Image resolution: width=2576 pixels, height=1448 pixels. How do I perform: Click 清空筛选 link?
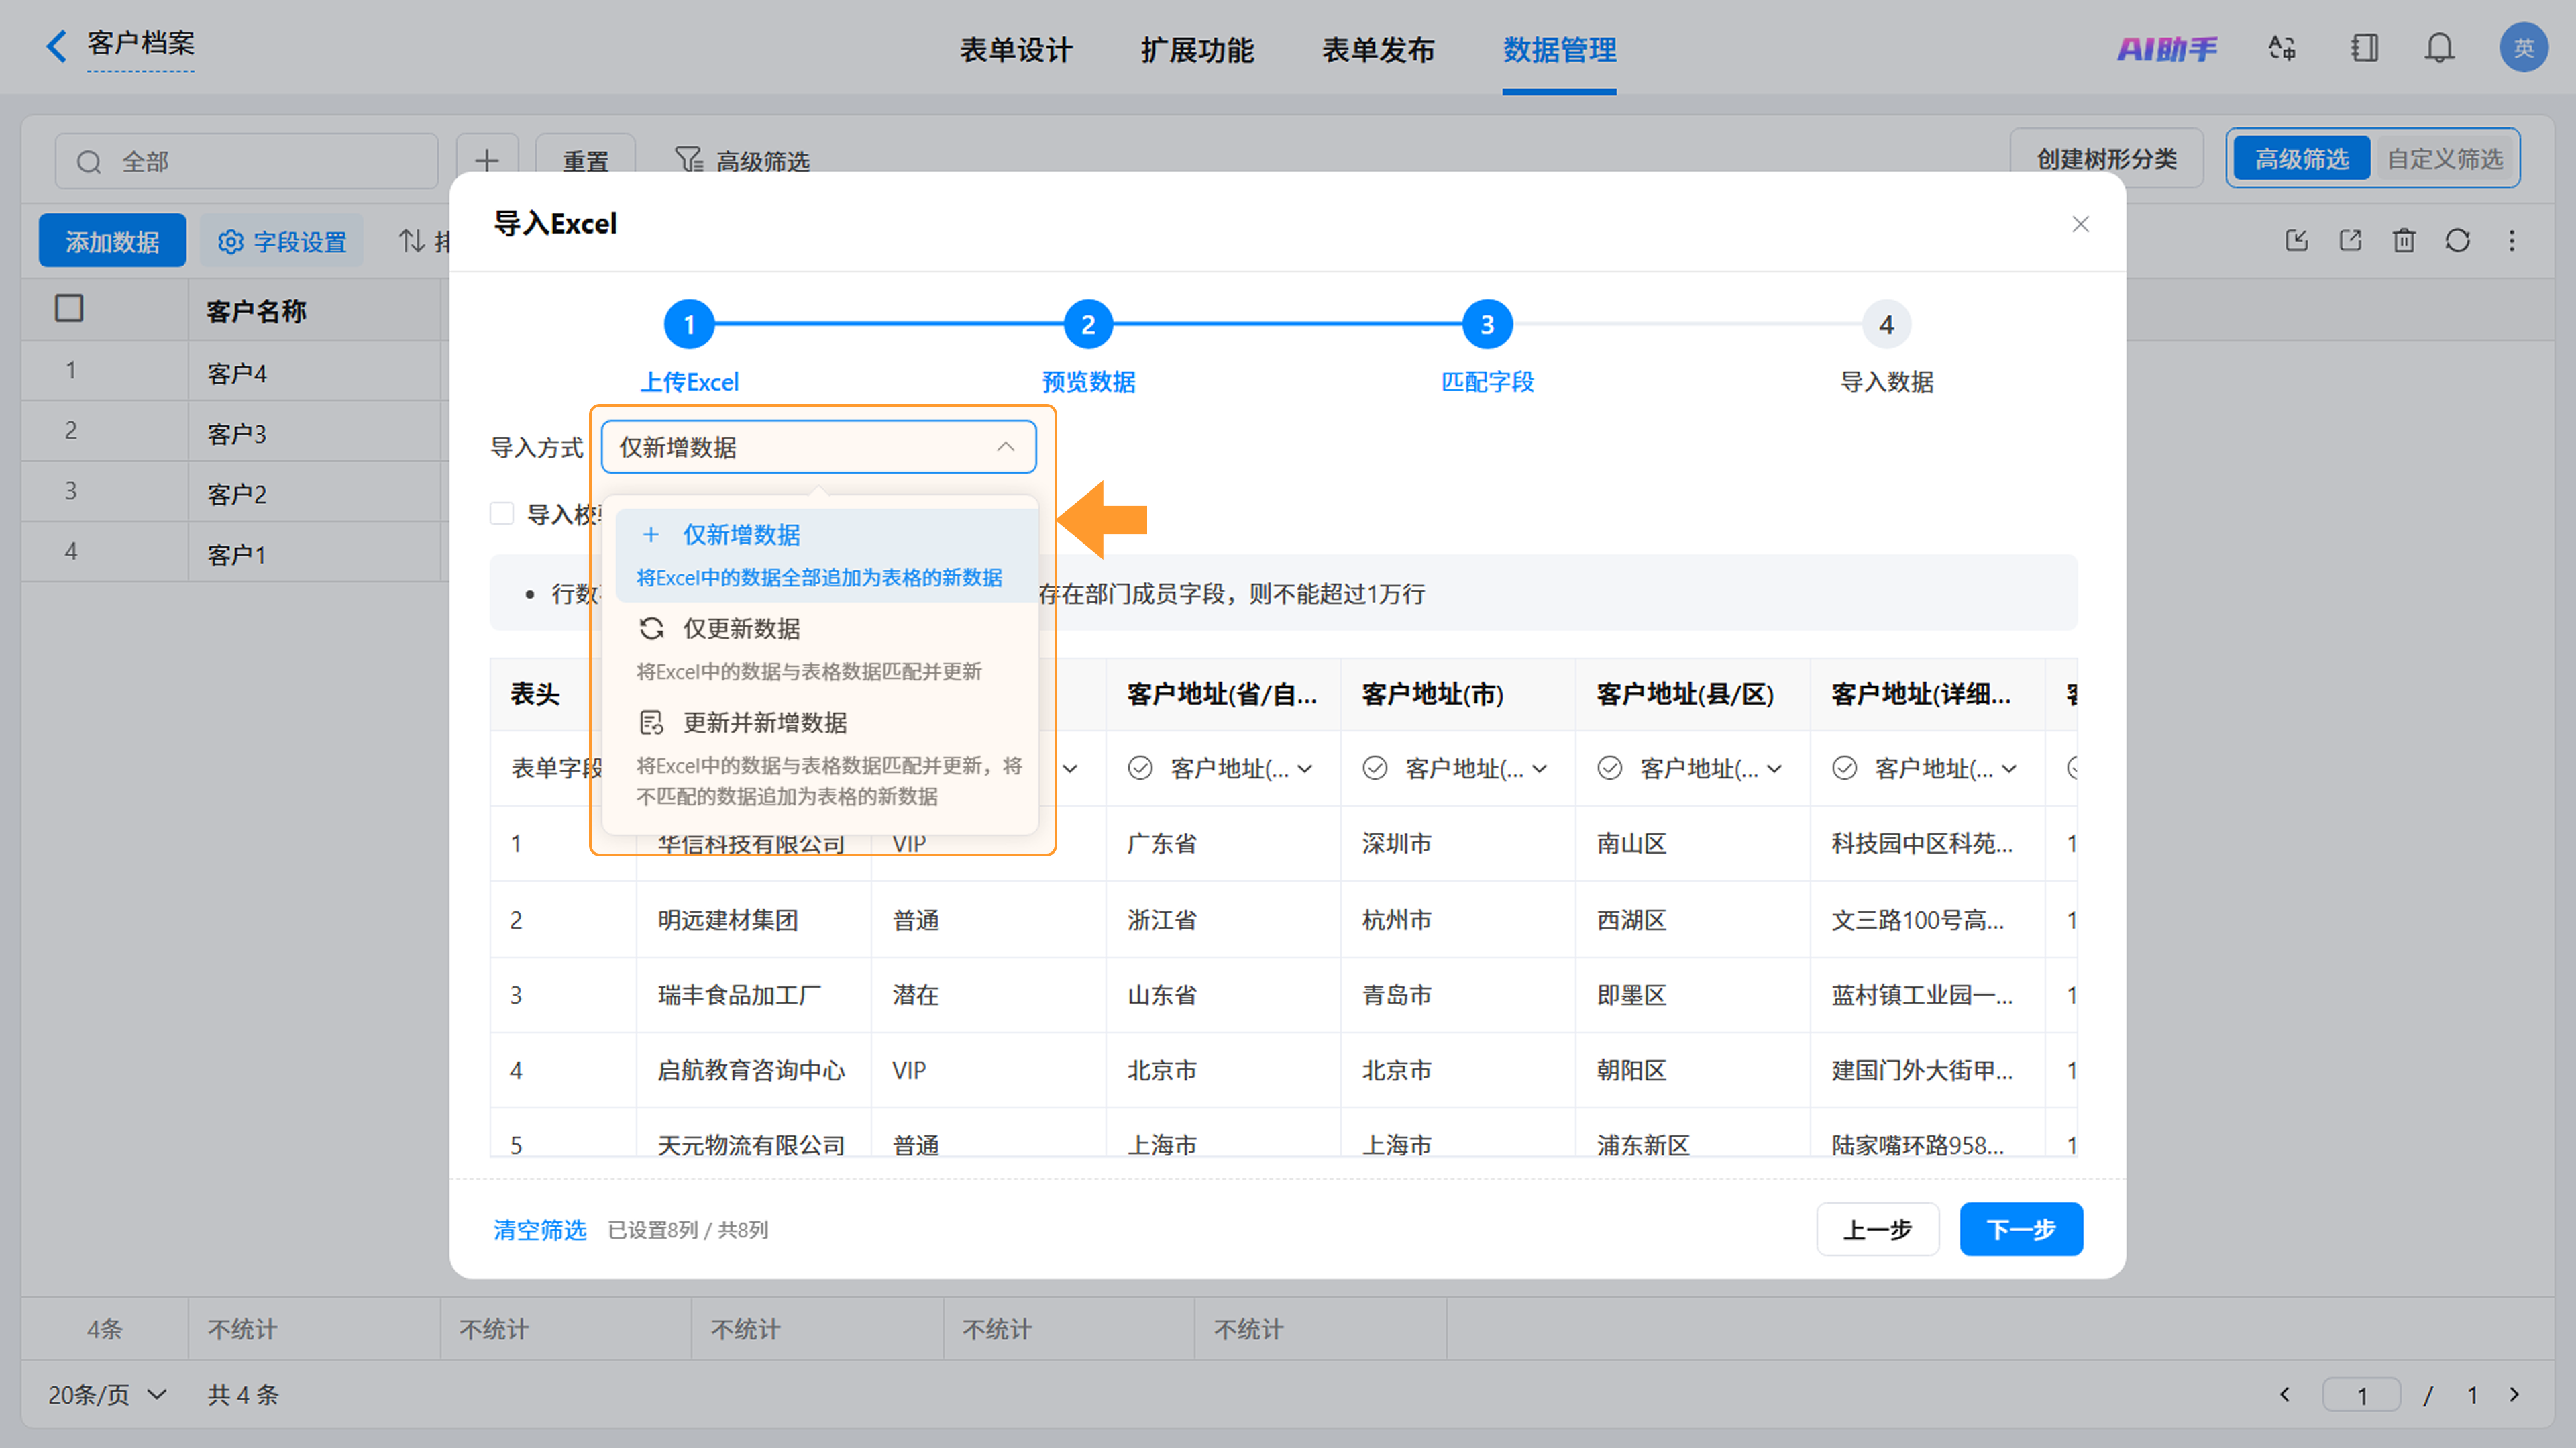tap(539, 1229)
